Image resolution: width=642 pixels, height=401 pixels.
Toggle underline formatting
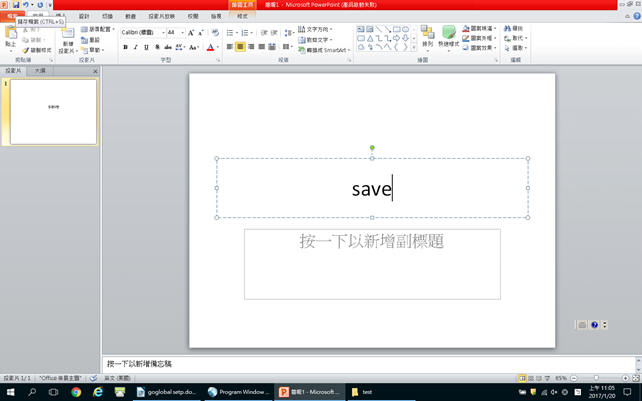coord(147,47)
